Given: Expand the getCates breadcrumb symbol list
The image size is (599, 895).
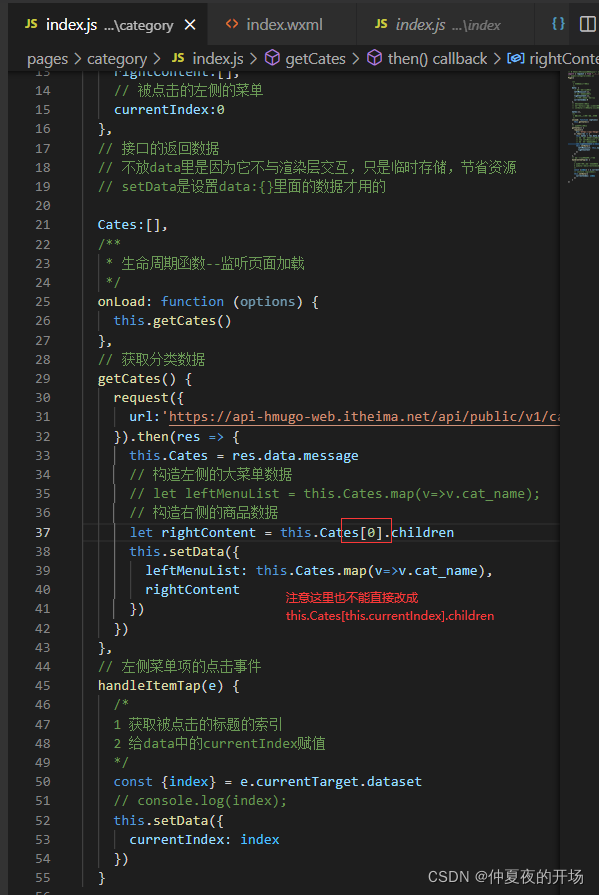Looking at the screenshot, I should (315, 58).
